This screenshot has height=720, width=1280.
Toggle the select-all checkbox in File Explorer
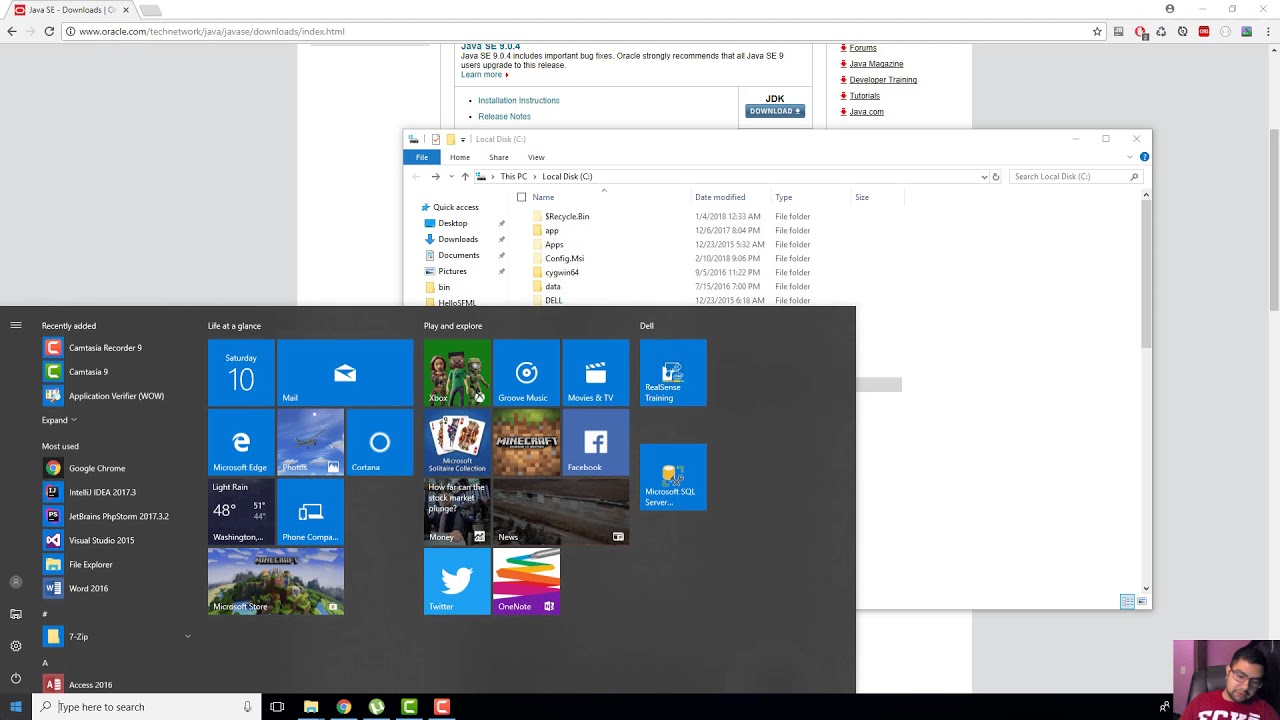pyautogui.click(x=521, y=197)
